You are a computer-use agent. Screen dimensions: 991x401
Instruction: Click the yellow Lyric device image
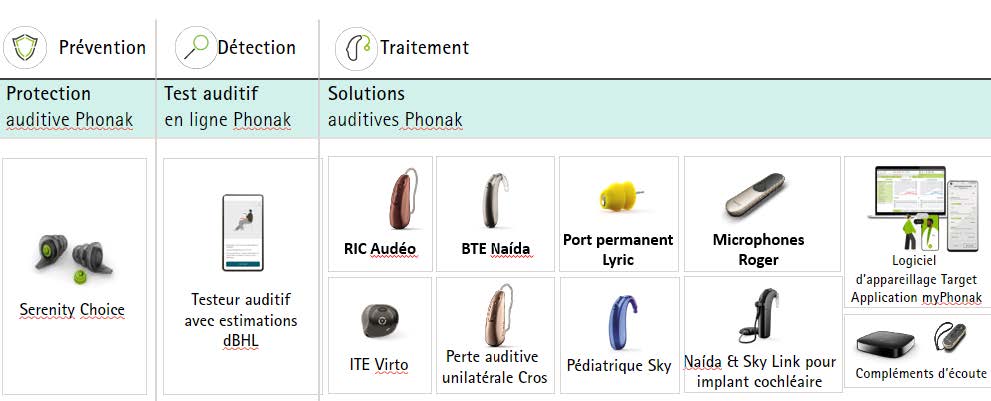click(619, 196)
